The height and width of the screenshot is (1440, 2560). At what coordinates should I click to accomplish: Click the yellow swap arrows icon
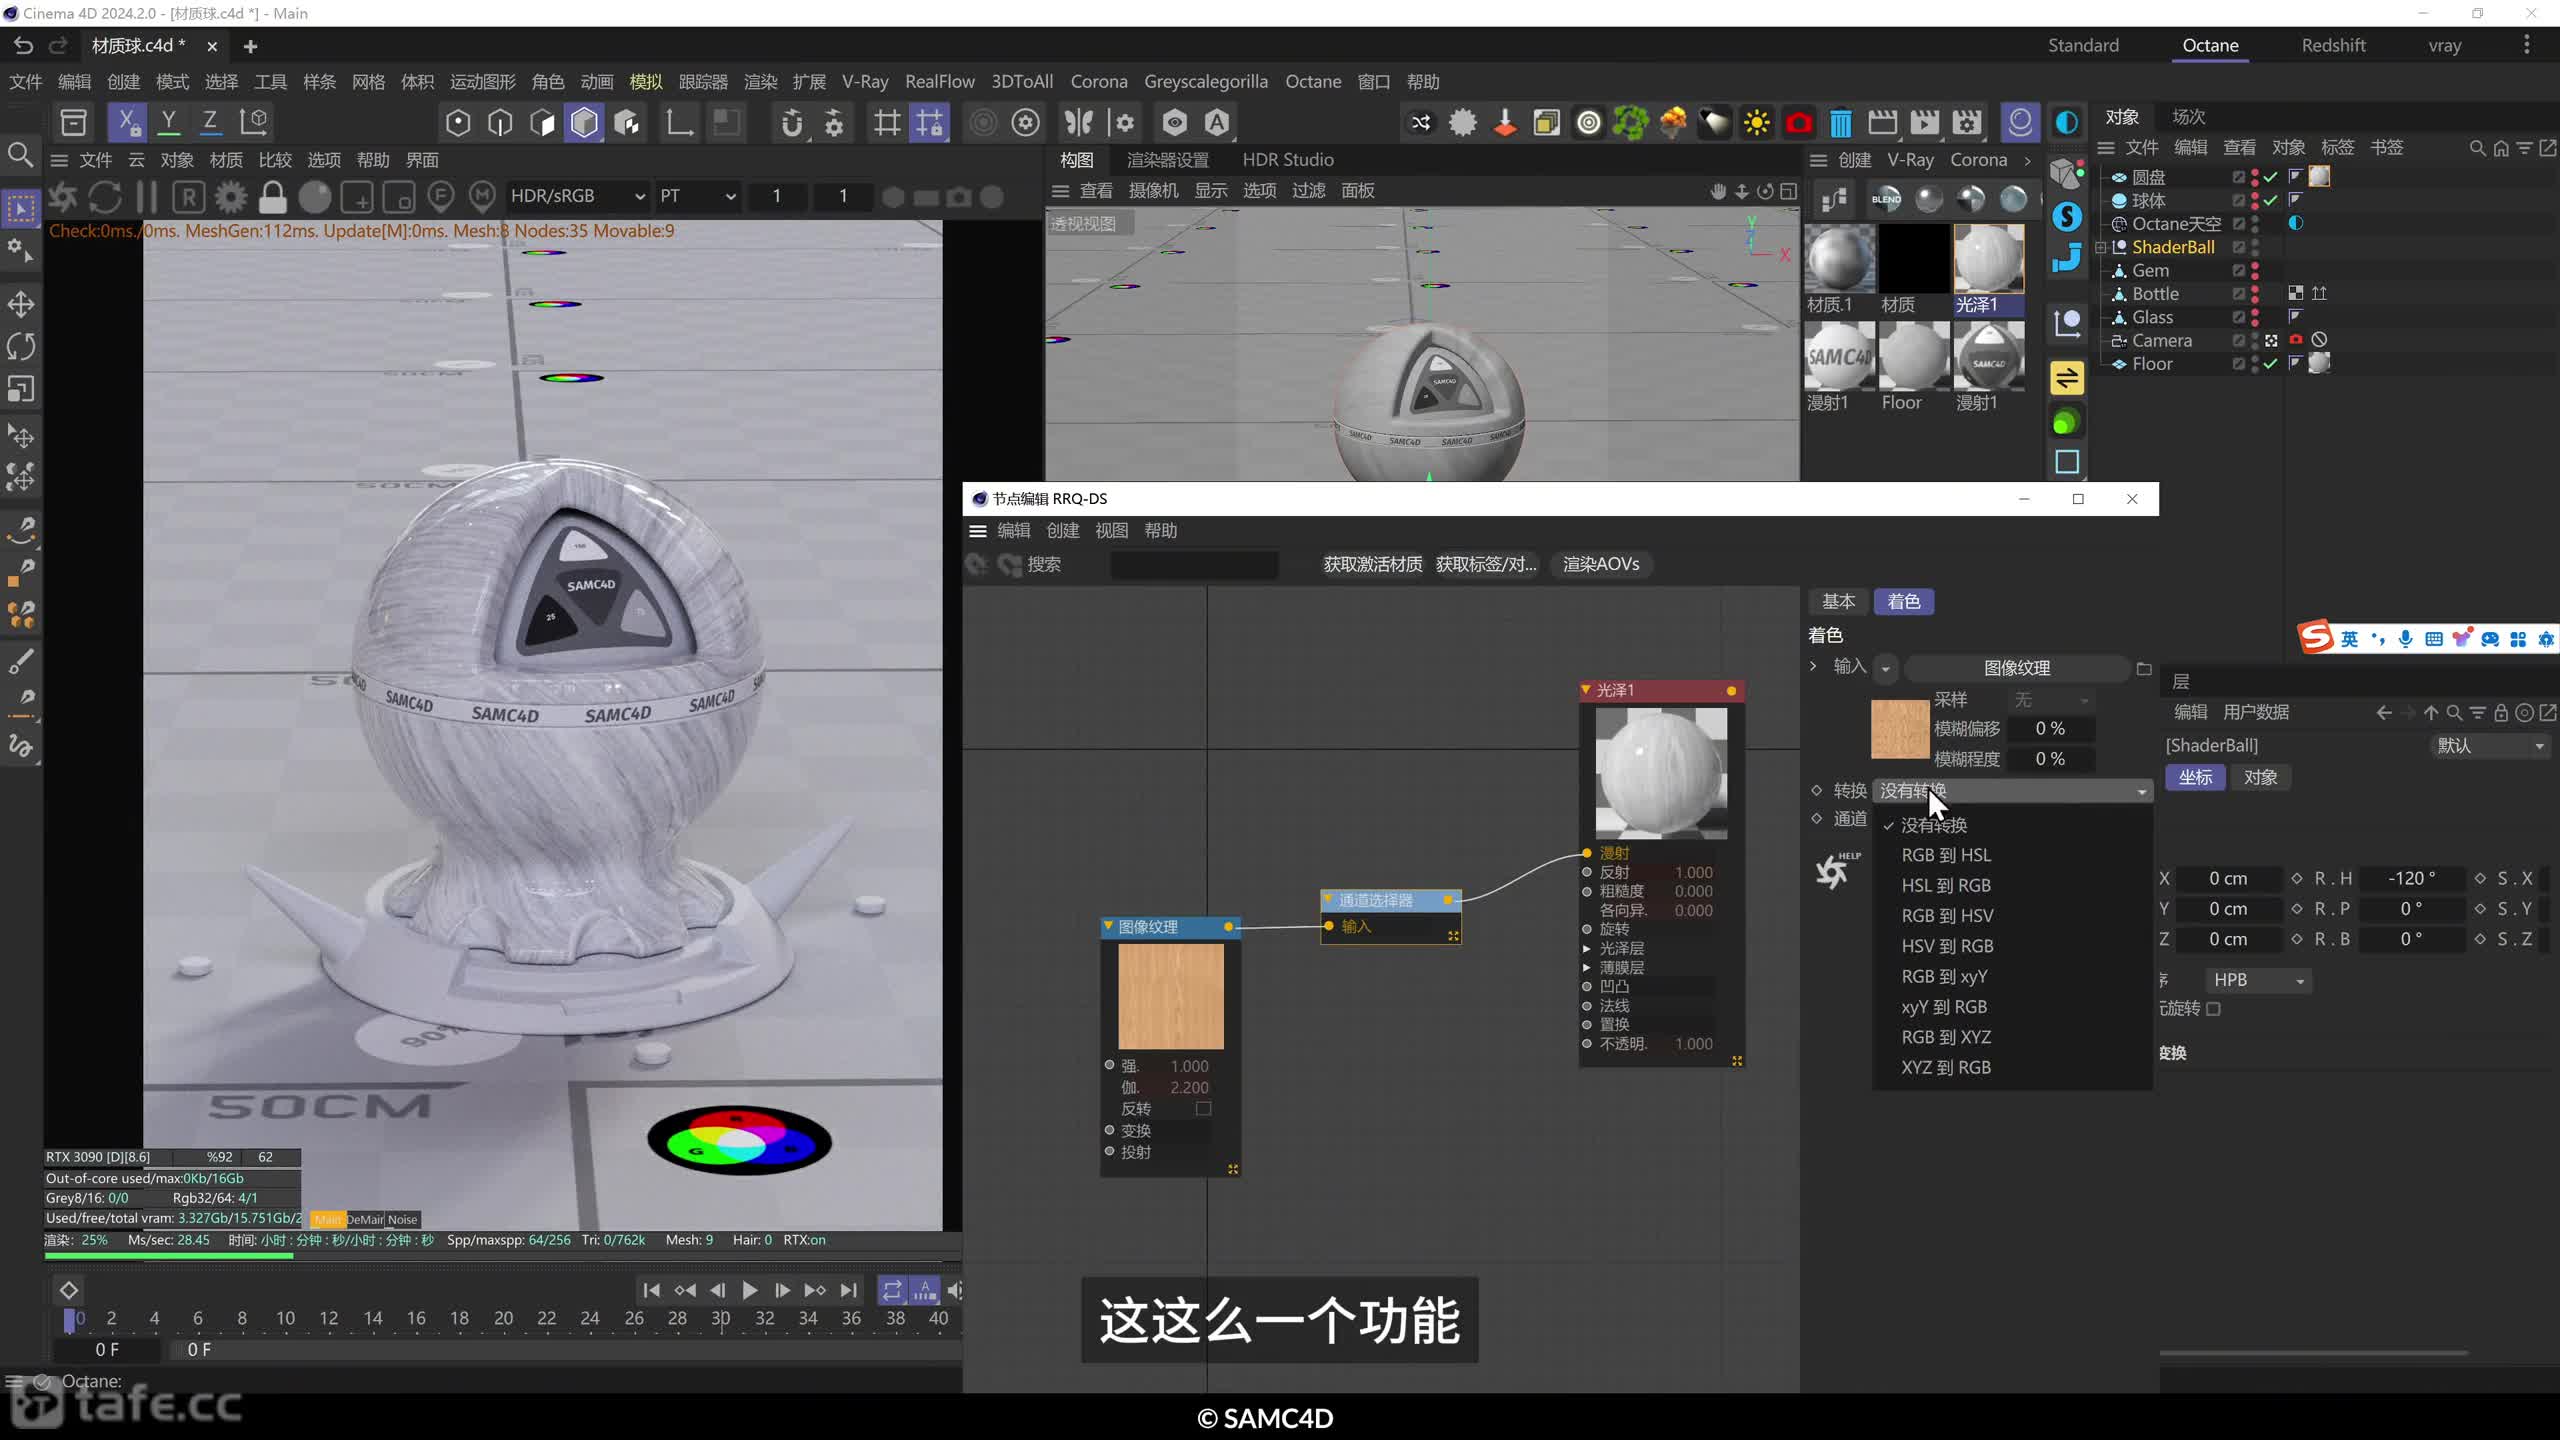tap(2067, 378)
